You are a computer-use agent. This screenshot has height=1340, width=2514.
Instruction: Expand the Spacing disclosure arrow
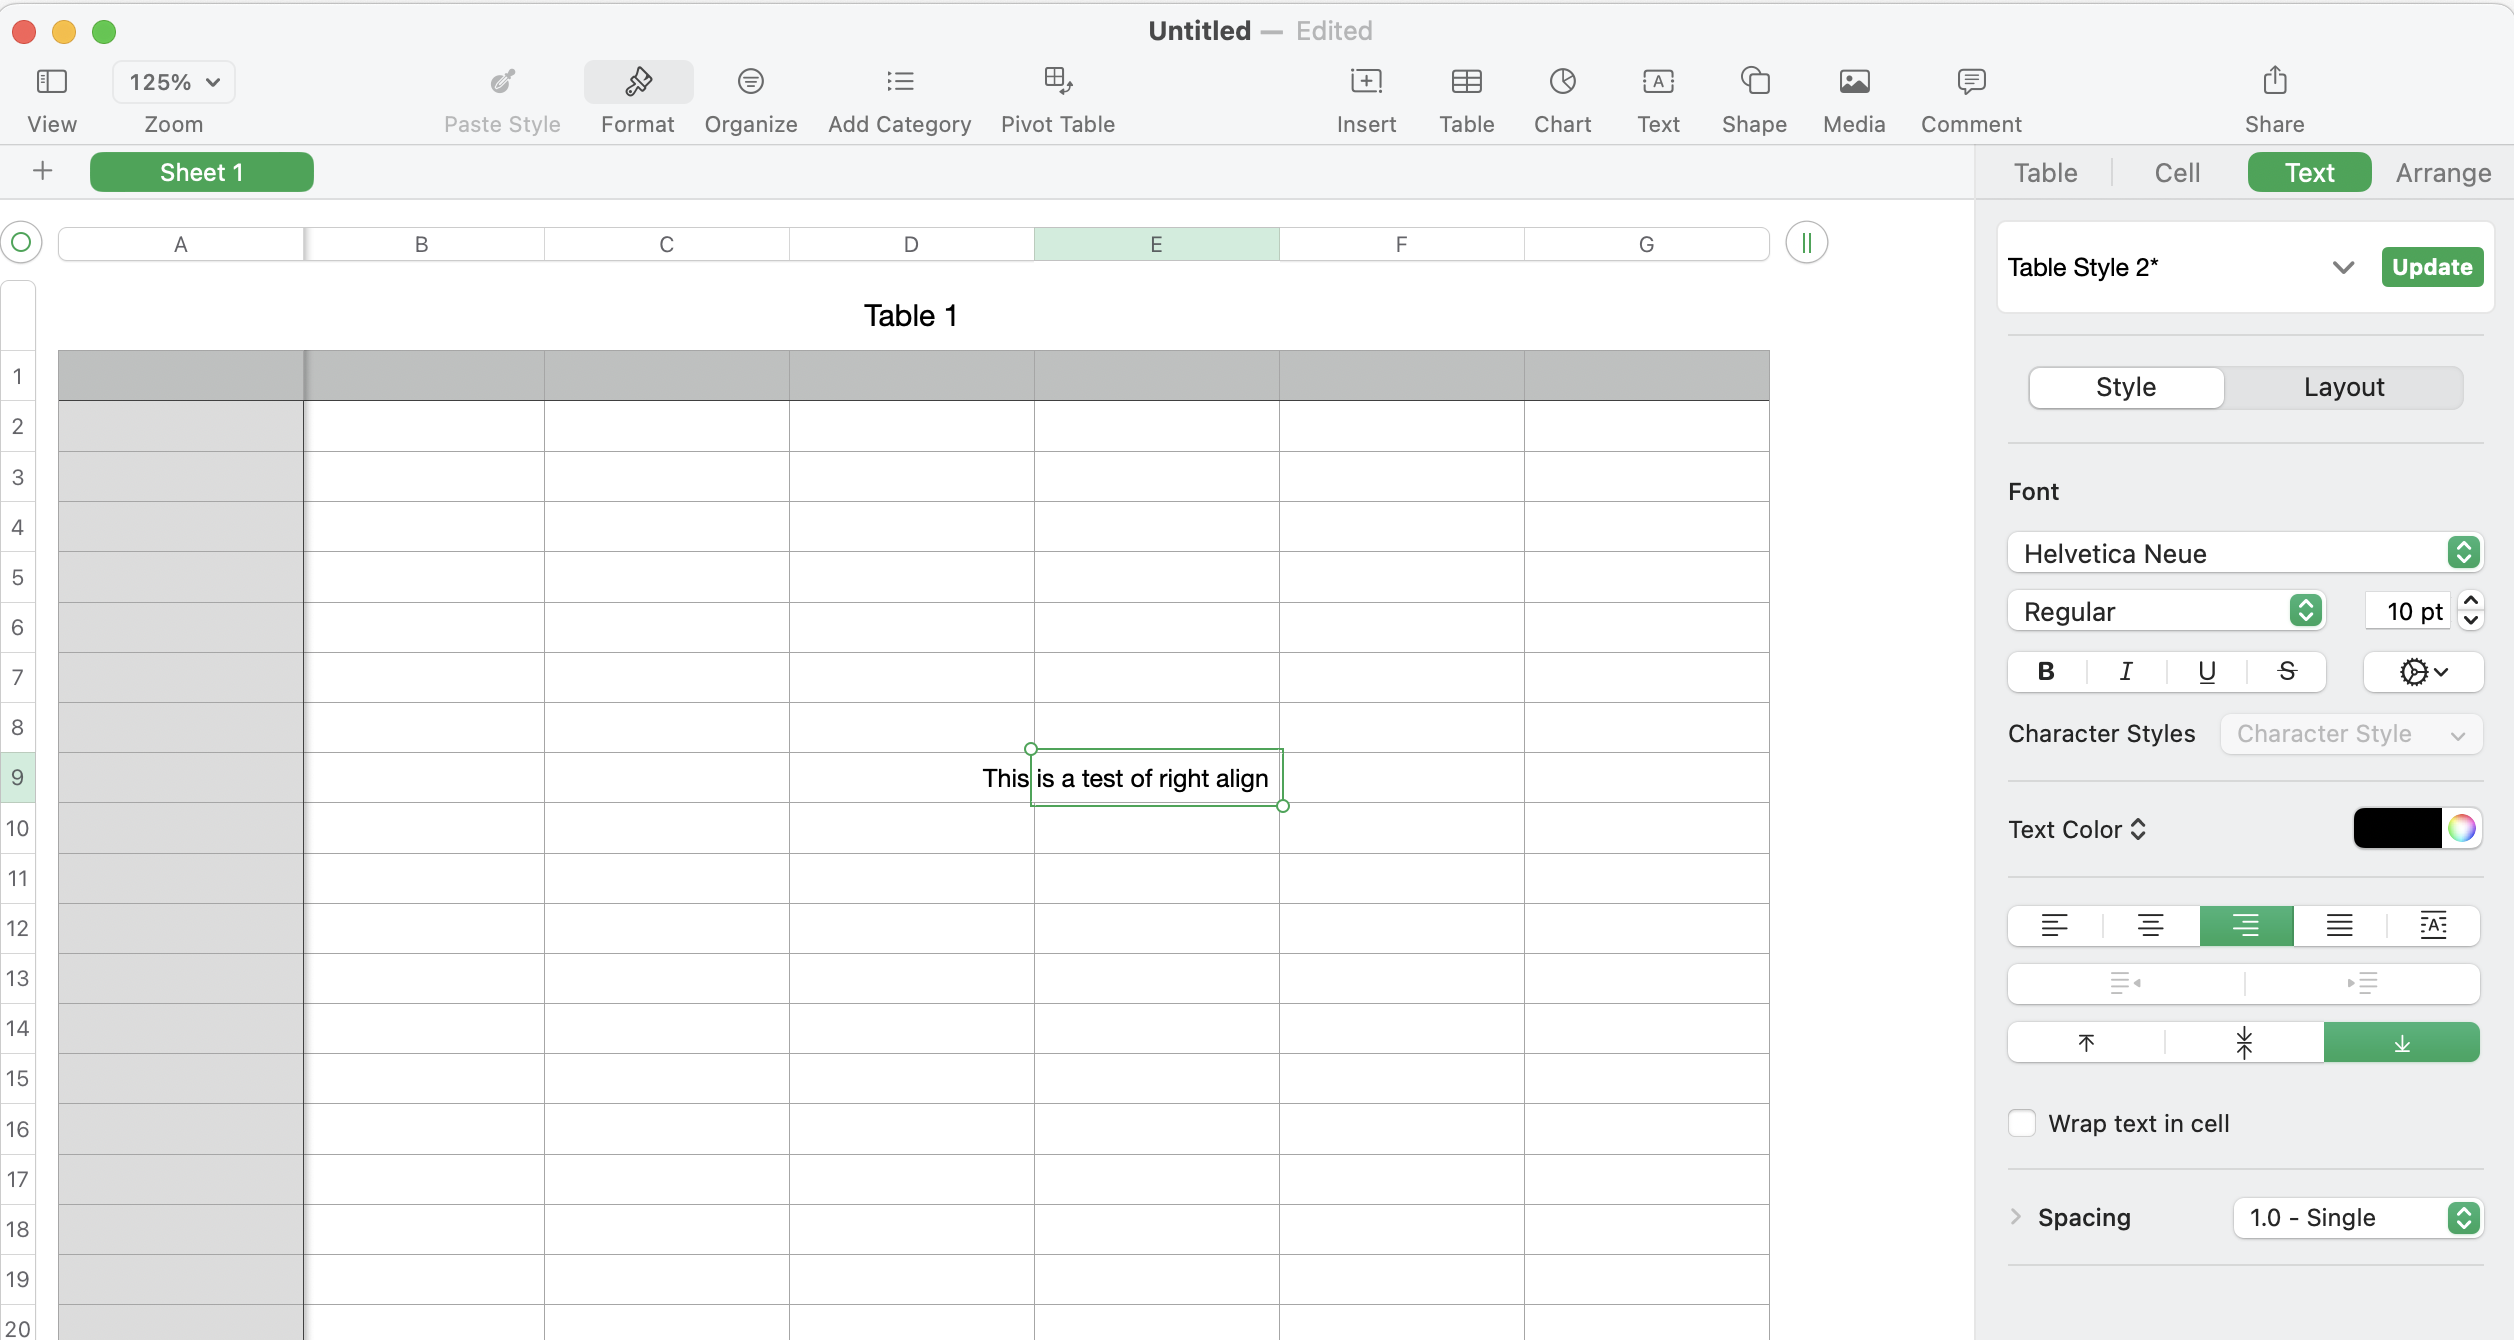(2016, 1217)
